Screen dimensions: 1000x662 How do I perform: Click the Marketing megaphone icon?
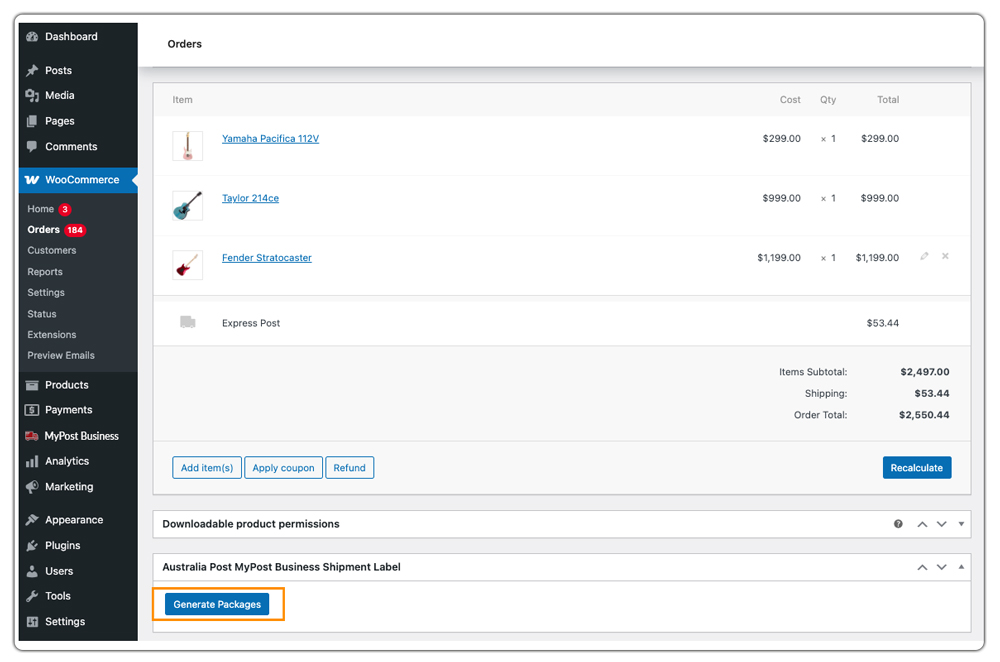click(32, 487)
